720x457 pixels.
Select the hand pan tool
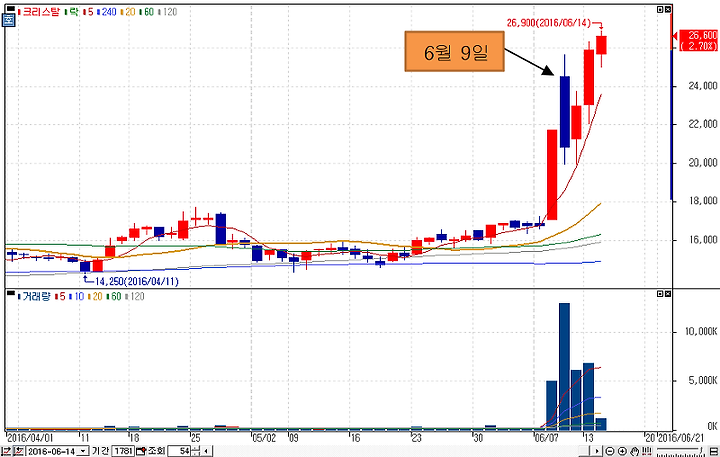pos(635,451)
